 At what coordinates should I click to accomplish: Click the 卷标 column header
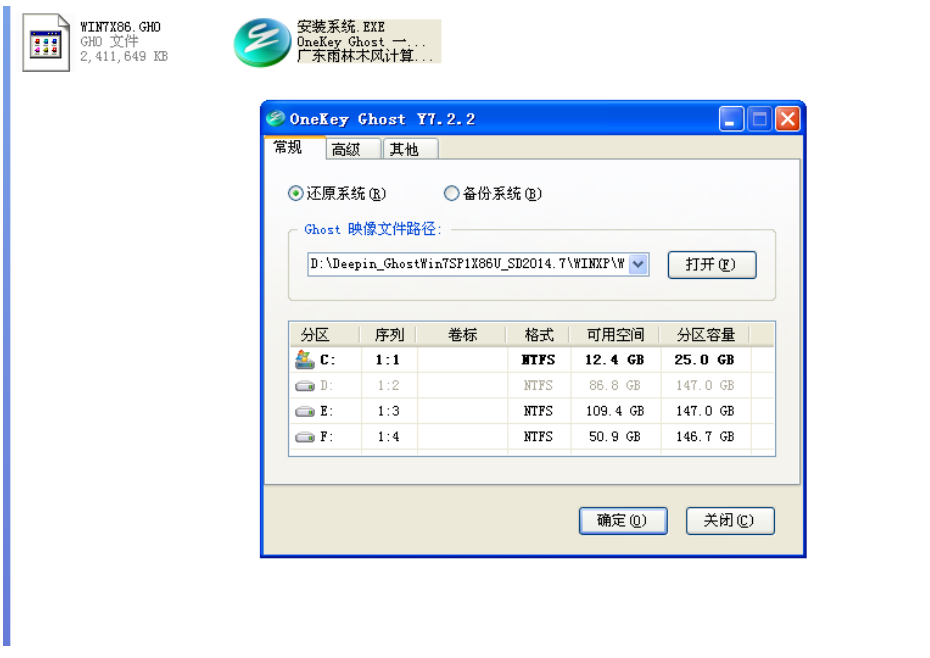coord(462,335)
